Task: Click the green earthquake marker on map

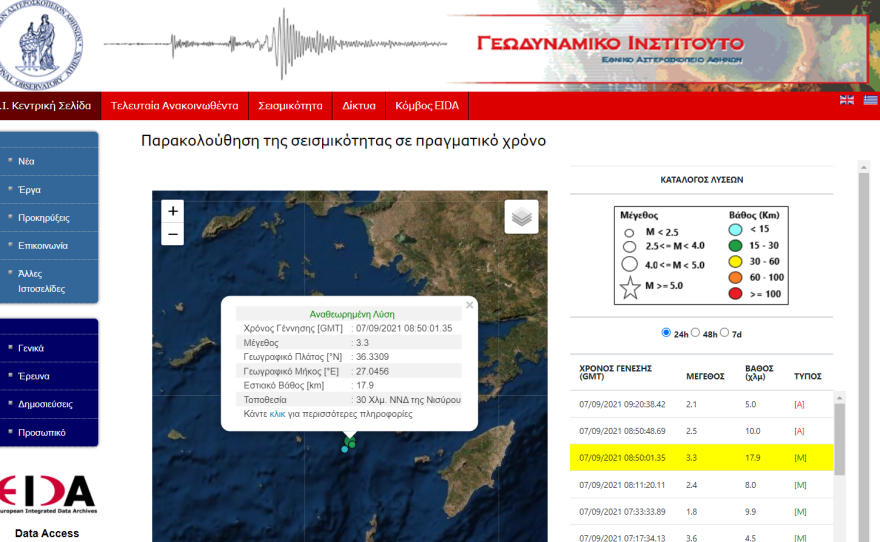Action: point(351,443)
